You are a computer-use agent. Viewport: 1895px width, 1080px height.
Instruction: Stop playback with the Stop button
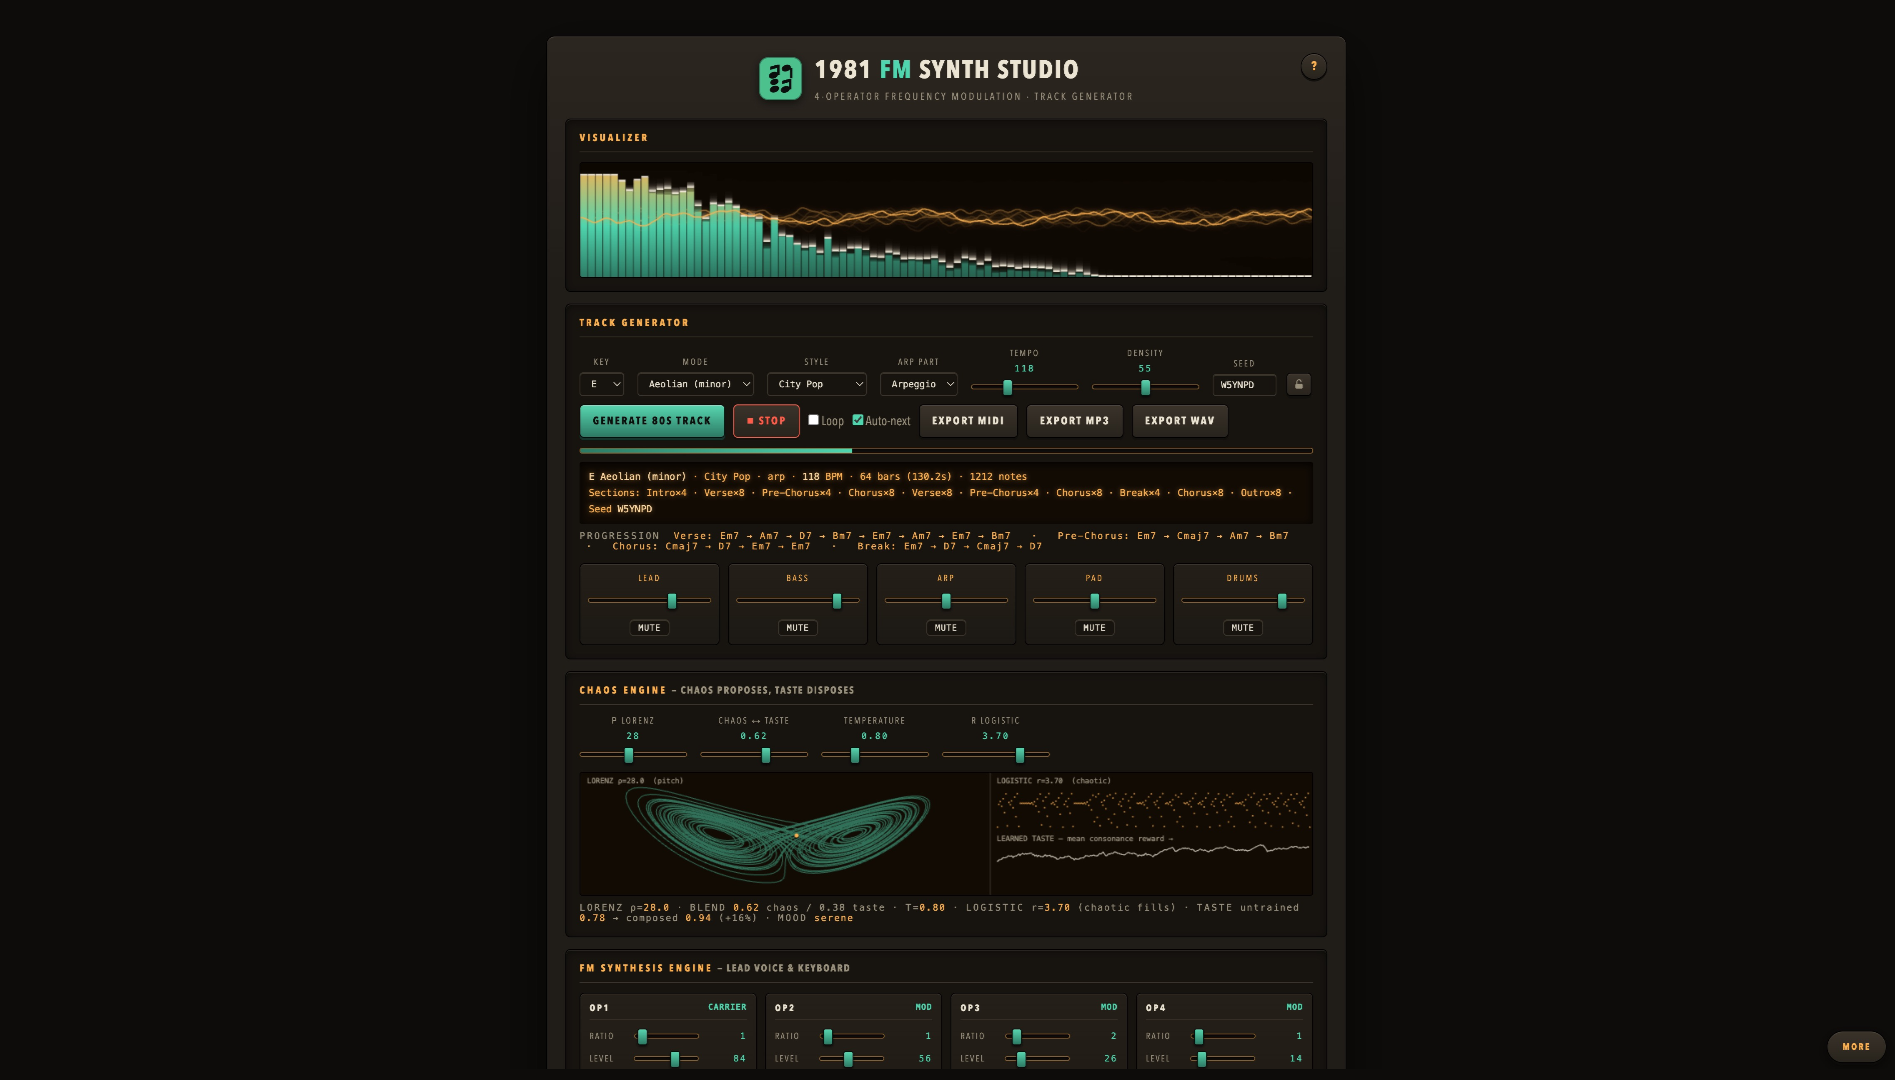click(x=766, y=421)
